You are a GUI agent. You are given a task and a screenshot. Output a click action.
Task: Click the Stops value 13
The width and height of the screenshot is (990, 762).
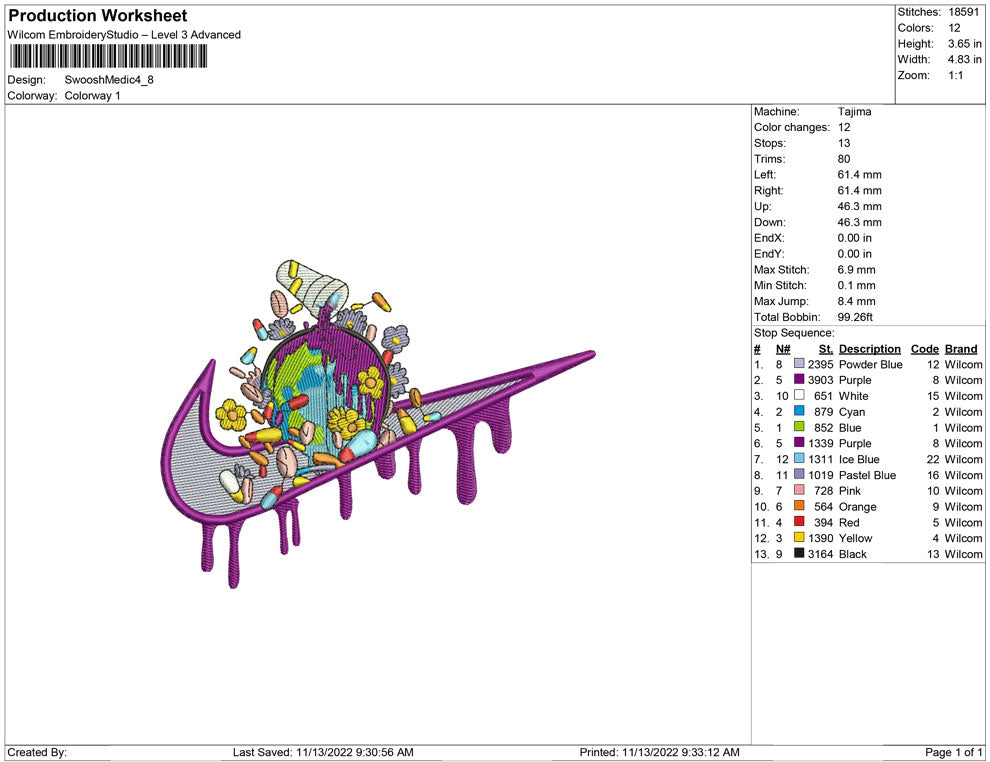[x=844, y=143]
